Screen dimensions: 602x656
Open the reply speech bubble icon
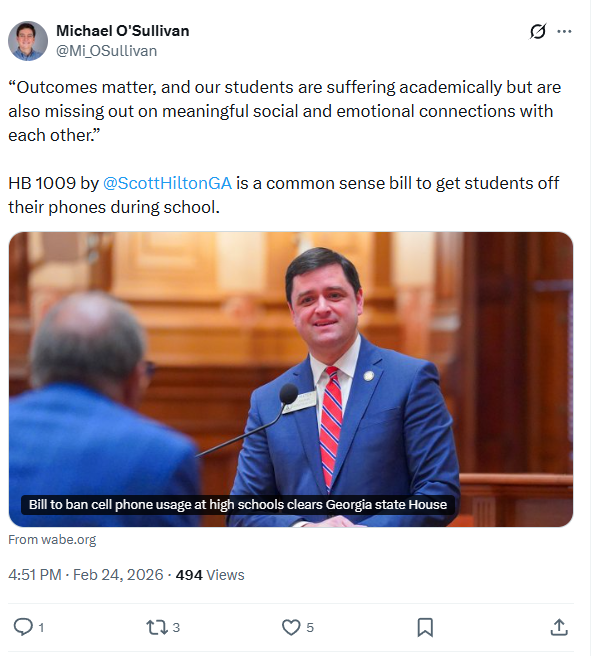[x=22, y=627]
